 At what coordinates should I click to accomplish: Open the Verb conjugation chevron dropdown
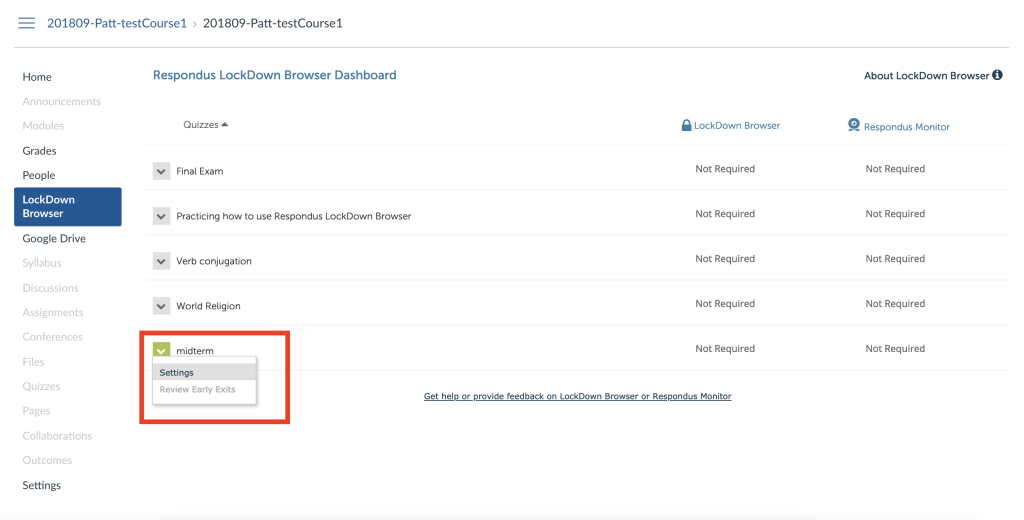tap(161, 261)
